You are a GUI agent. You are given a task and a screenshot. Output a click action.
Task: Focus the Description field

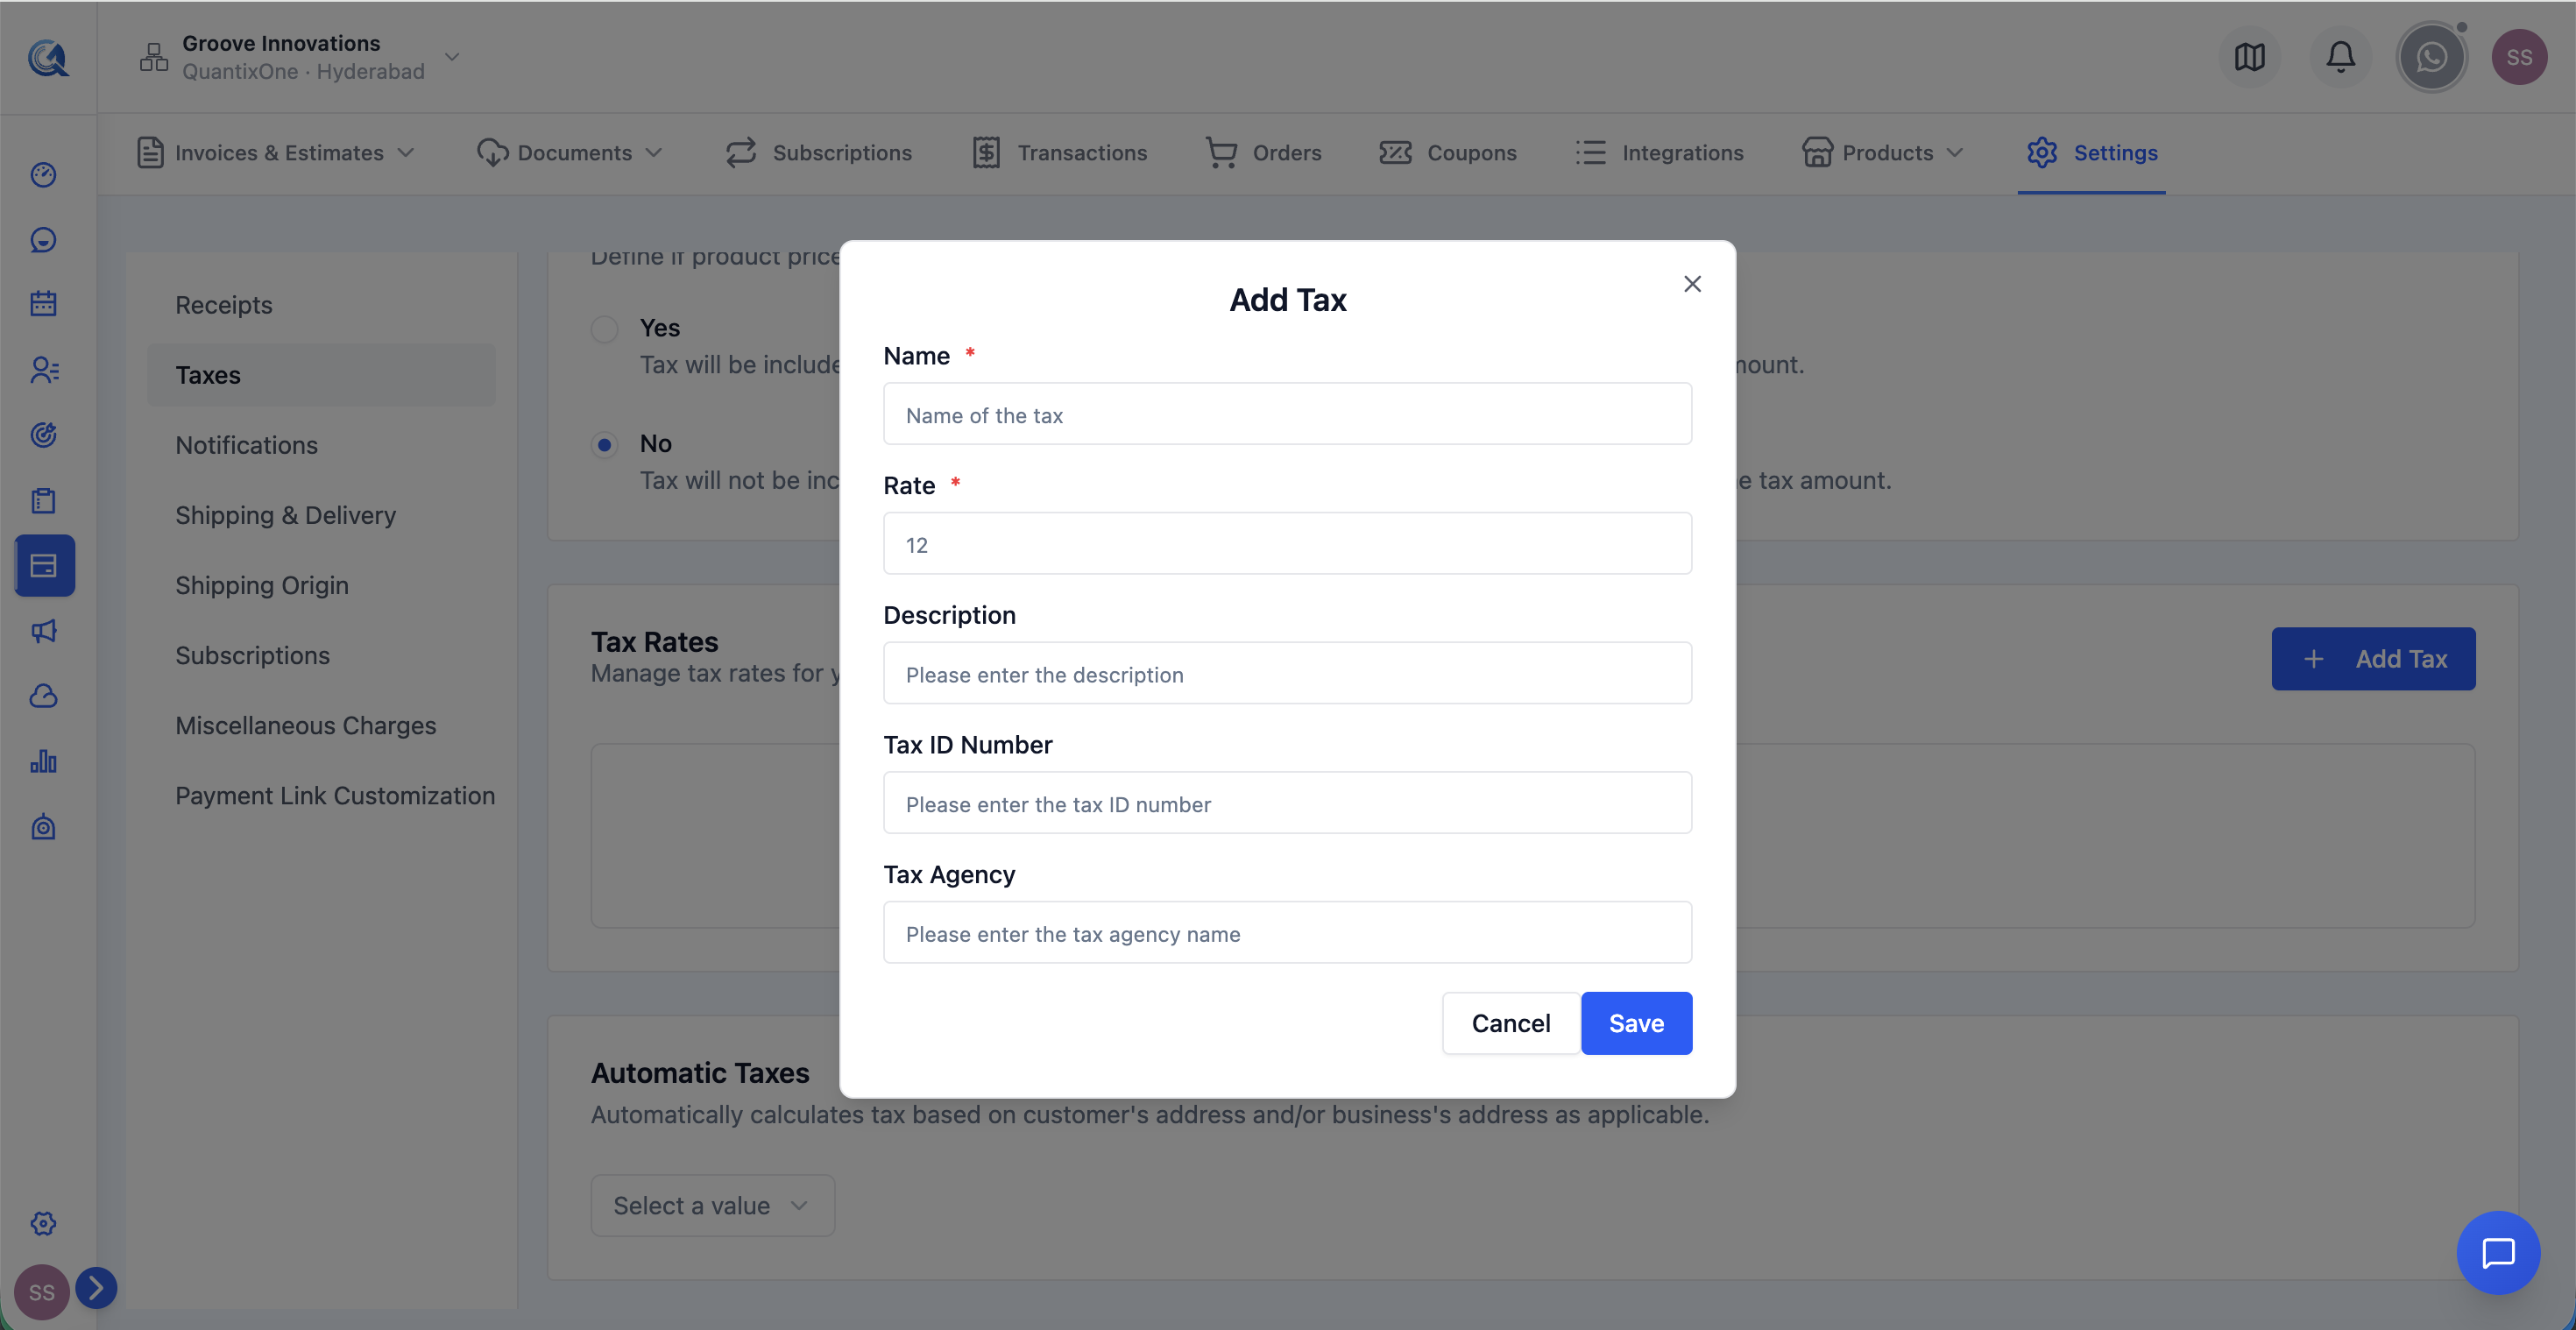pyautogui.click(x=1287, y=673)
